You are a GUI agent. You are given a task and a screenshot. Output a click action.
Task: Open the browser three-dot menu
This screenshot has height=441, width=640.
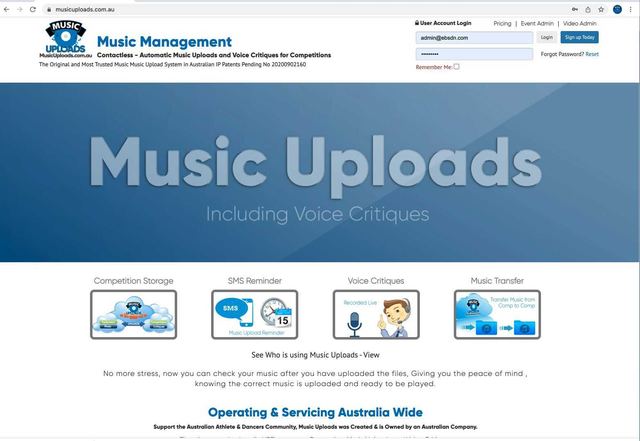click(x=631, y=9)
